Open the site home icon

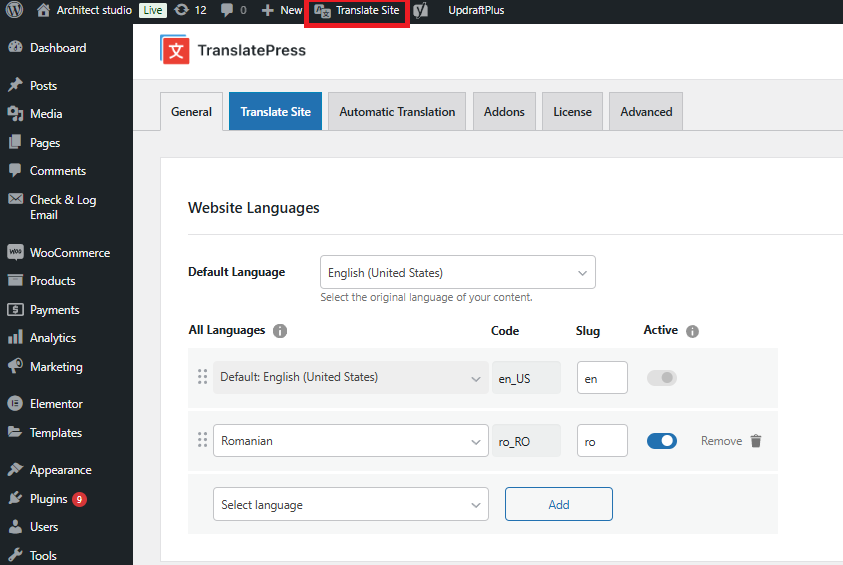tap(44, 10)
